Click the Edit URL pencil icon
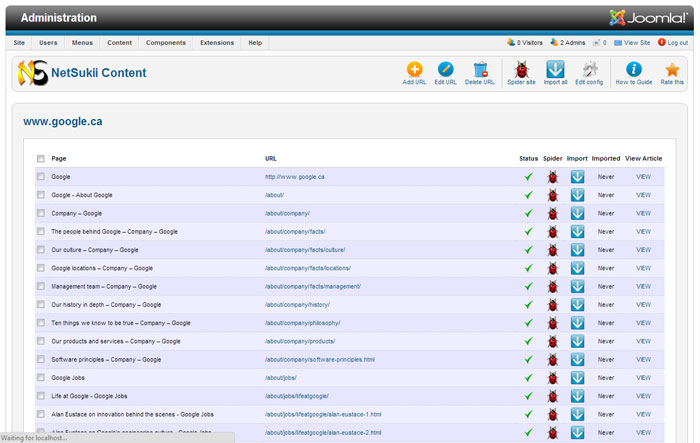This screenshot has height=443, width=700. click(446, 70)
